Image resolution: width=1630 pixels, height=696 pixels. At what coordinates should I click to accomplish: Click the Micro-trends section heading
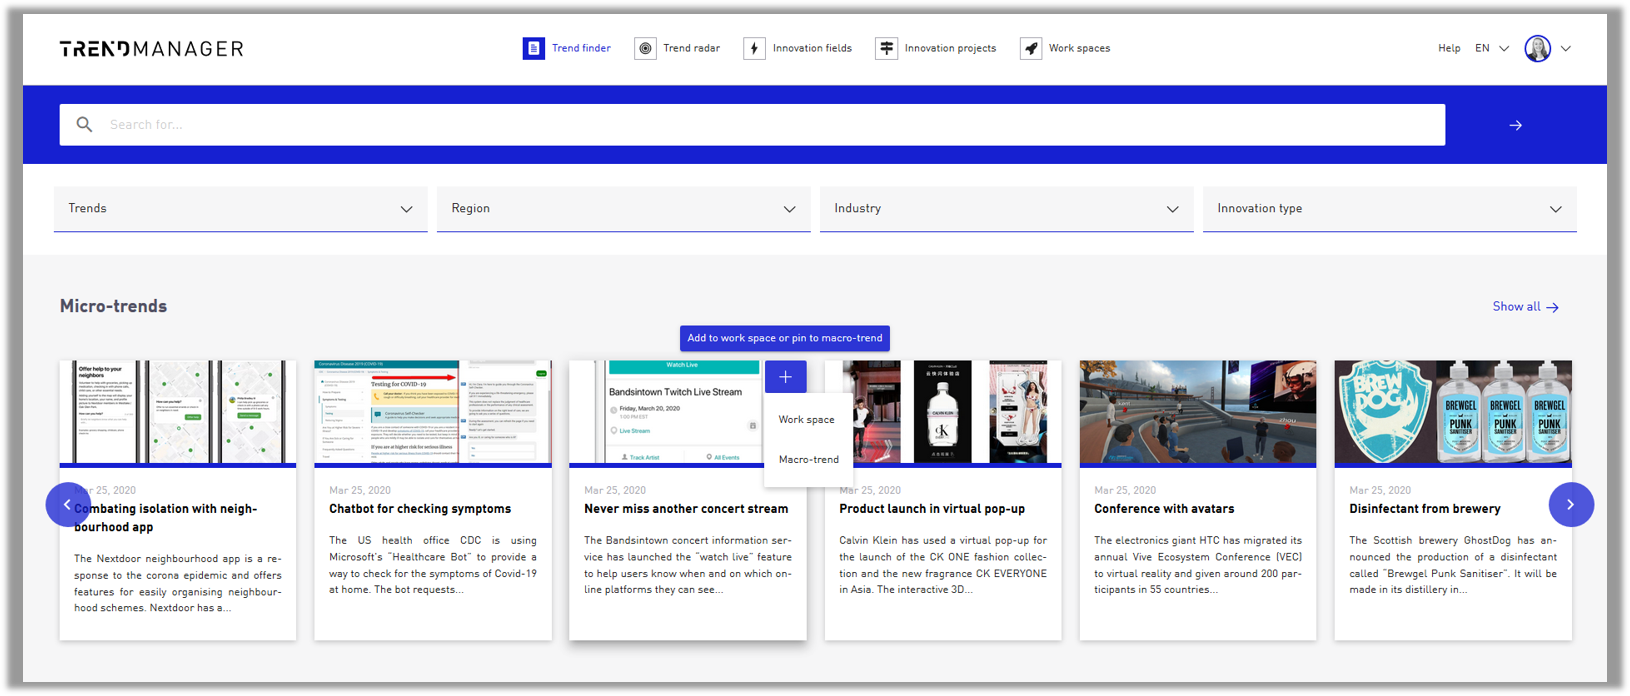tap(113, 306)
